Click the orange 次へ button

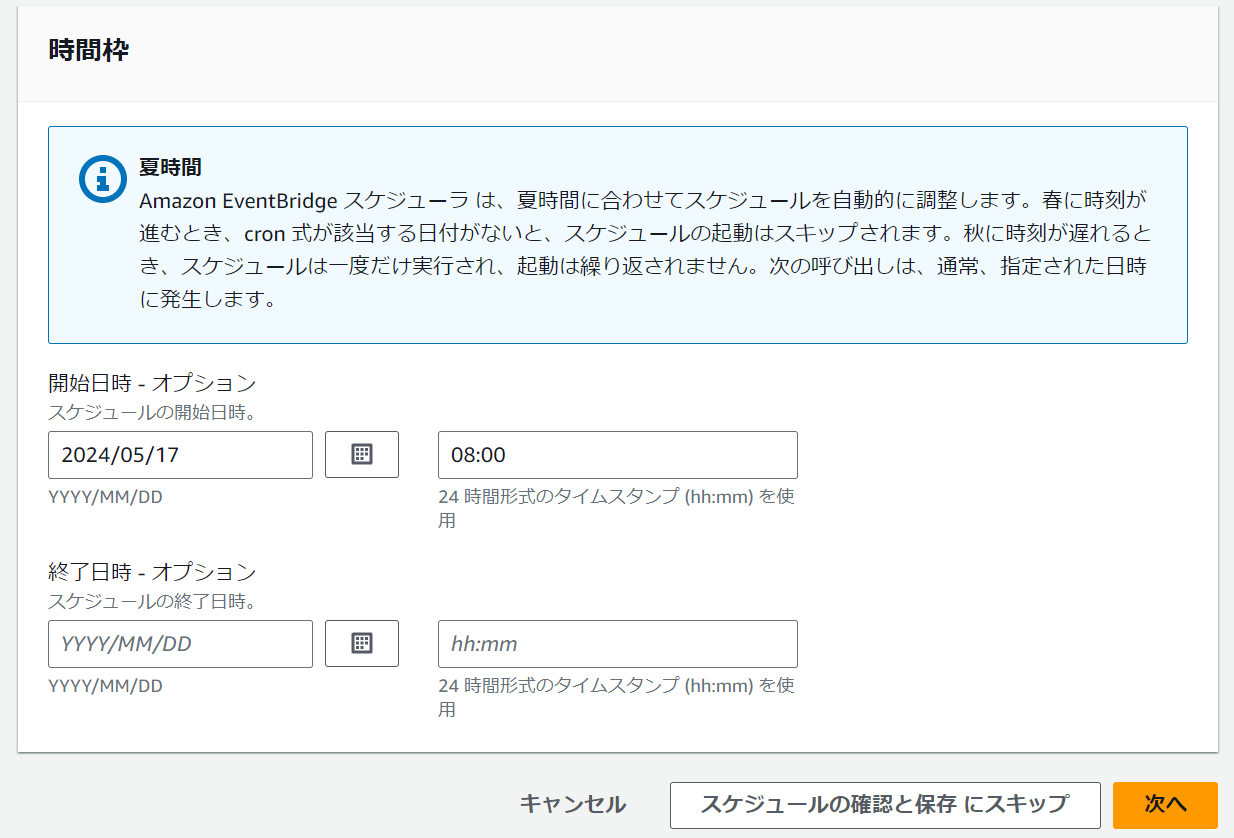pyautogui.click(x=1165, y=805)
